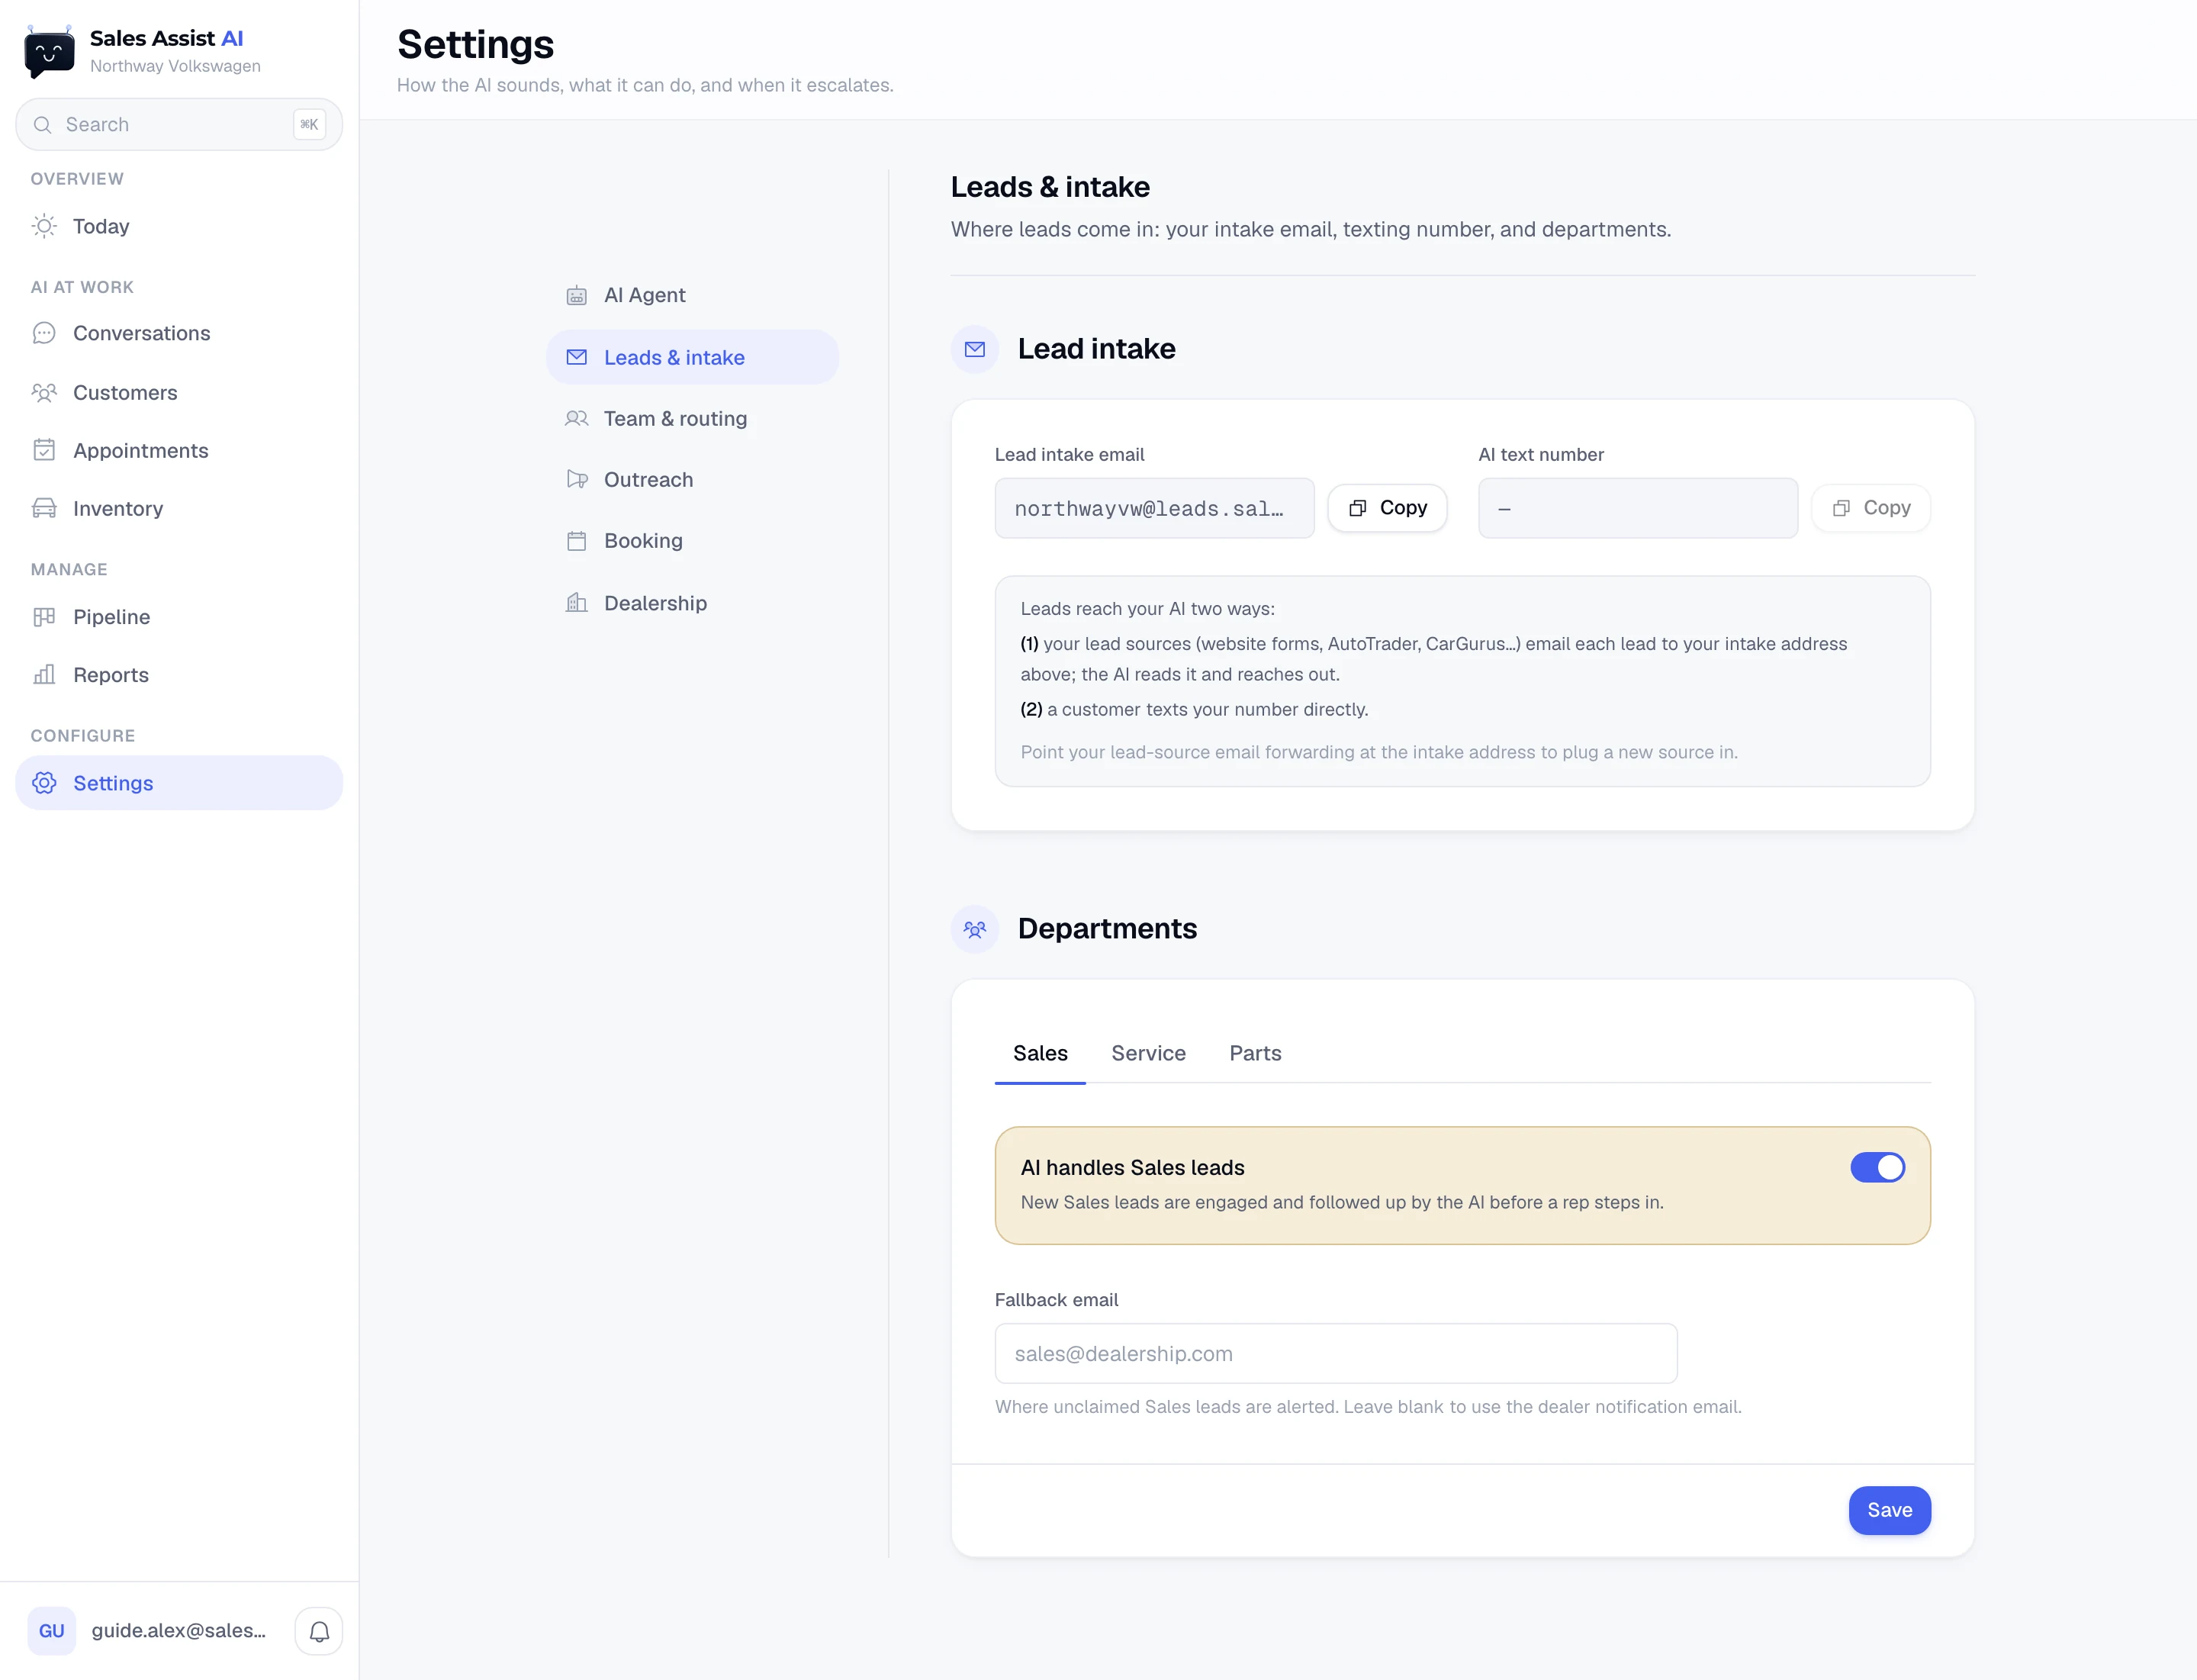Open the guide.alex account menu
Screen dimensions: 2197x1680
click(x=179, y=1631)
